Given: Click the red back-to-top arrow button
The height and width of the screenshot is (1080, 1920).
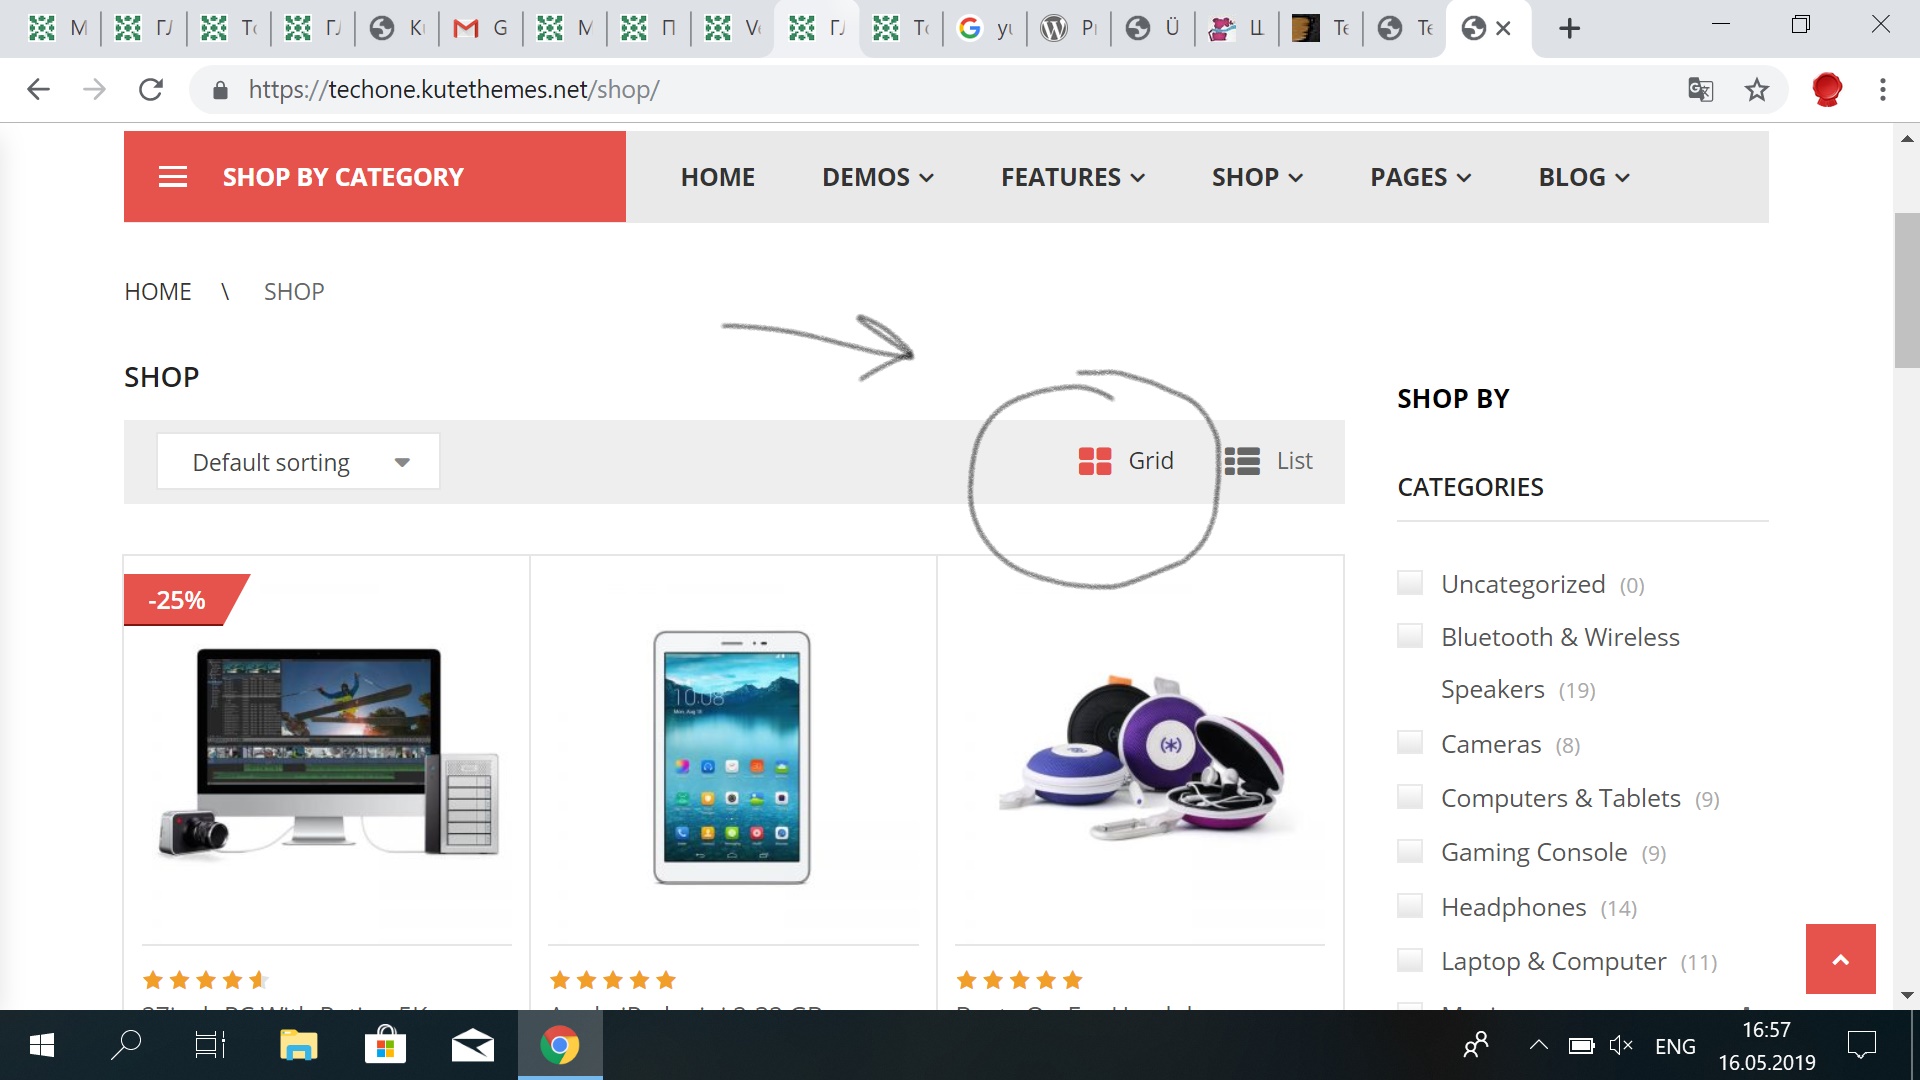Looking at the screenshot, I should 1841,959.
